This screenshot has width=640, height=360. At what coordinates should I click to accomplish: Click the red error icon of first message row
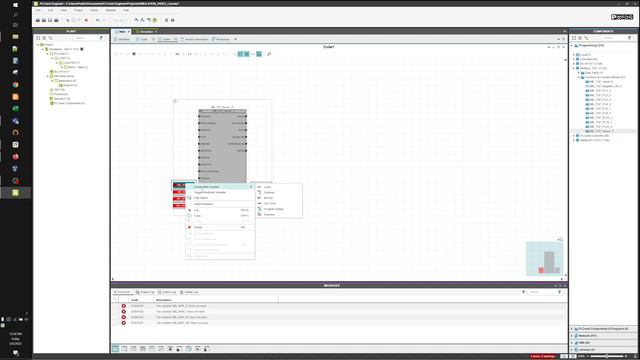coord(124,306)
